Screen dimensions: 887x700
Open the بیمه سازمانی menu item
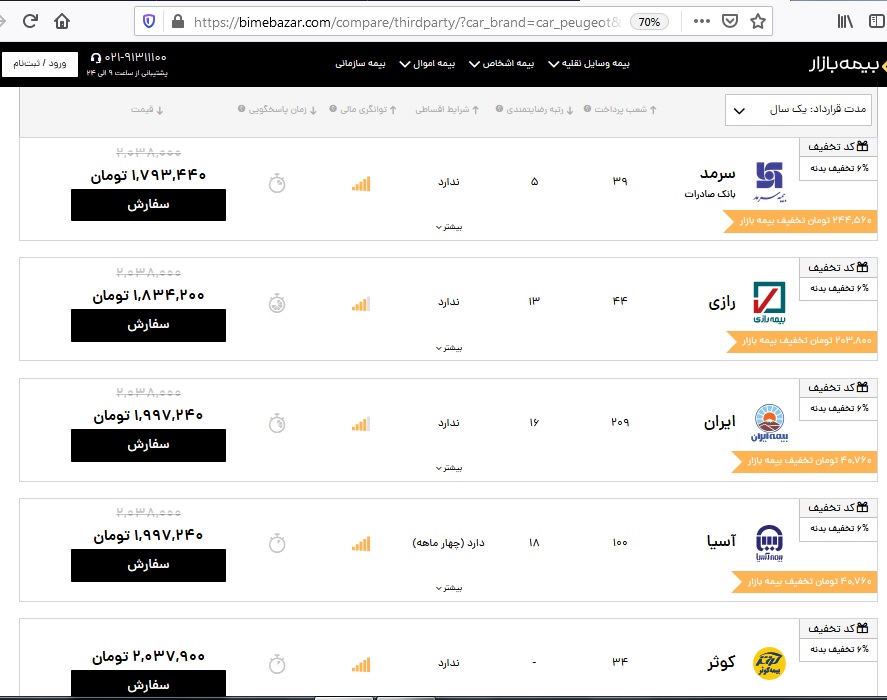pos(360,63)
